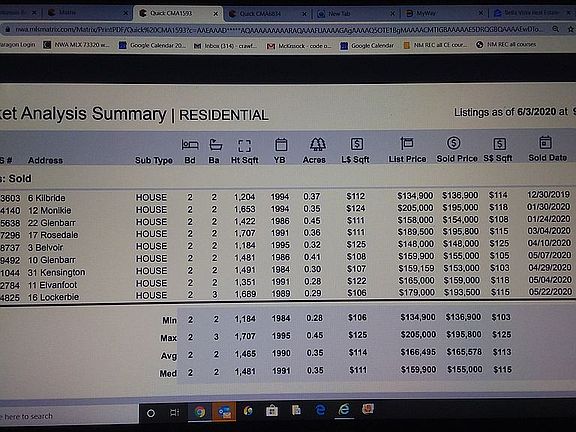
Task: Select the 22 Glenbarr address
Action: click(52, 223)
